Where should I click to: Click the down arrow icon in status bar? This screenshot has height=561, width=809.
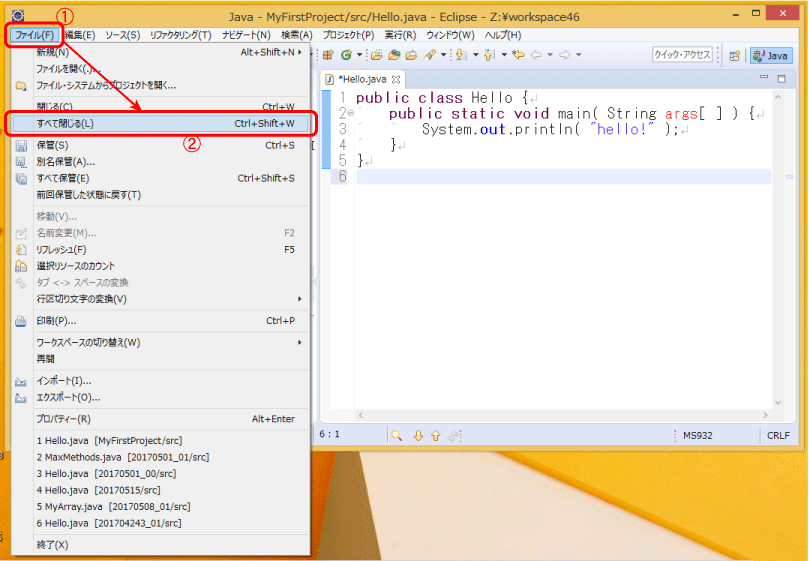[418, 436]
